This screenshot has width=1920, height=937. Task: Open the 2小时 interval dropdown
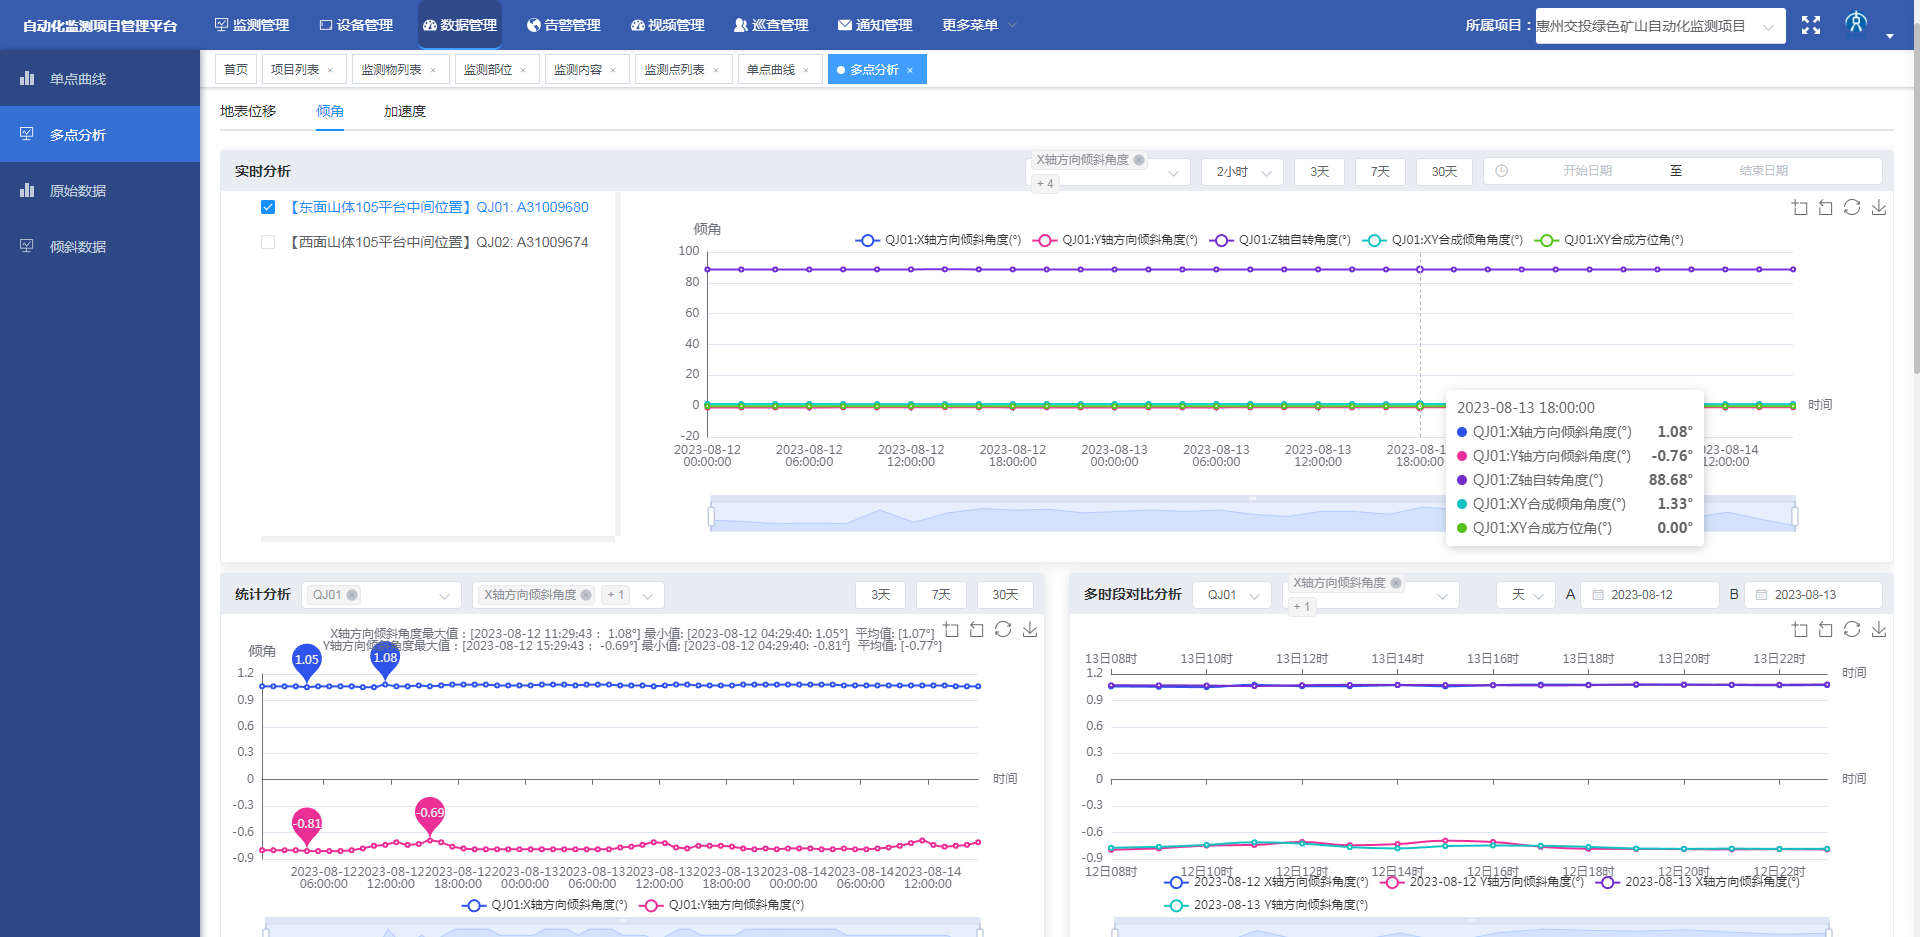point(1242,172)
